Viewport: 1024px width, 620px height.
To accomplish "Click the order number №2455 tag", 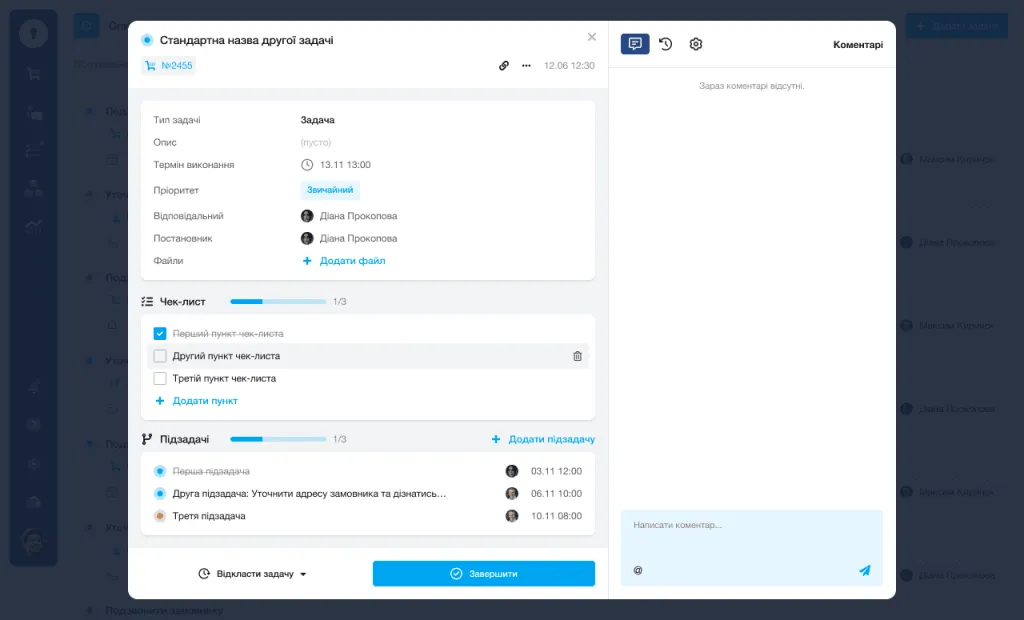I will click(x=168, y=66).
